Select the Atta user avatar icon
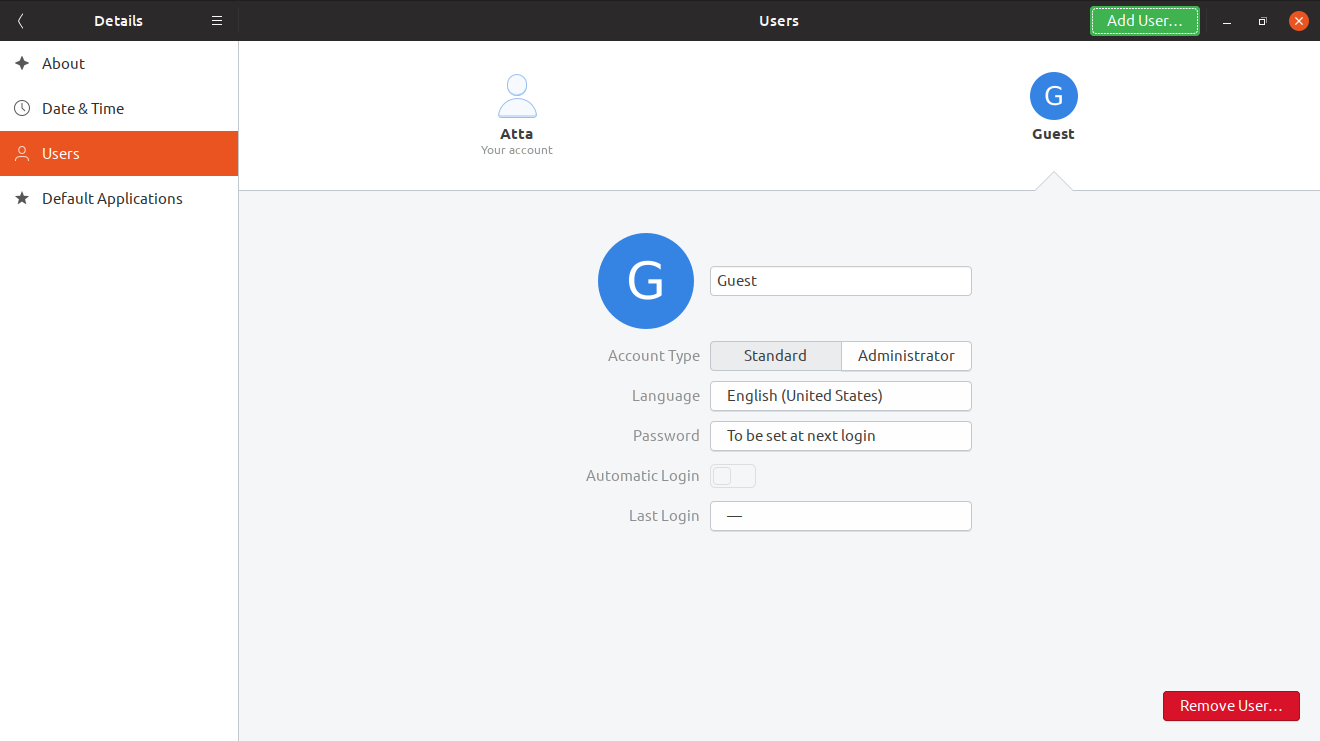The height and width of the screenshot is (741, 1320). coord(517,97)
